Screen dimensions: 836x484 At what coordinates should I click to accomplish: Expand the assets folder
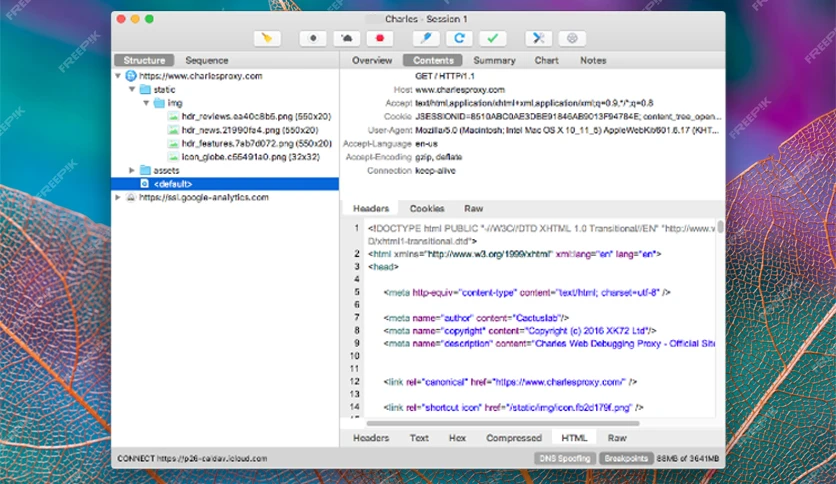[x=132, y=170]
